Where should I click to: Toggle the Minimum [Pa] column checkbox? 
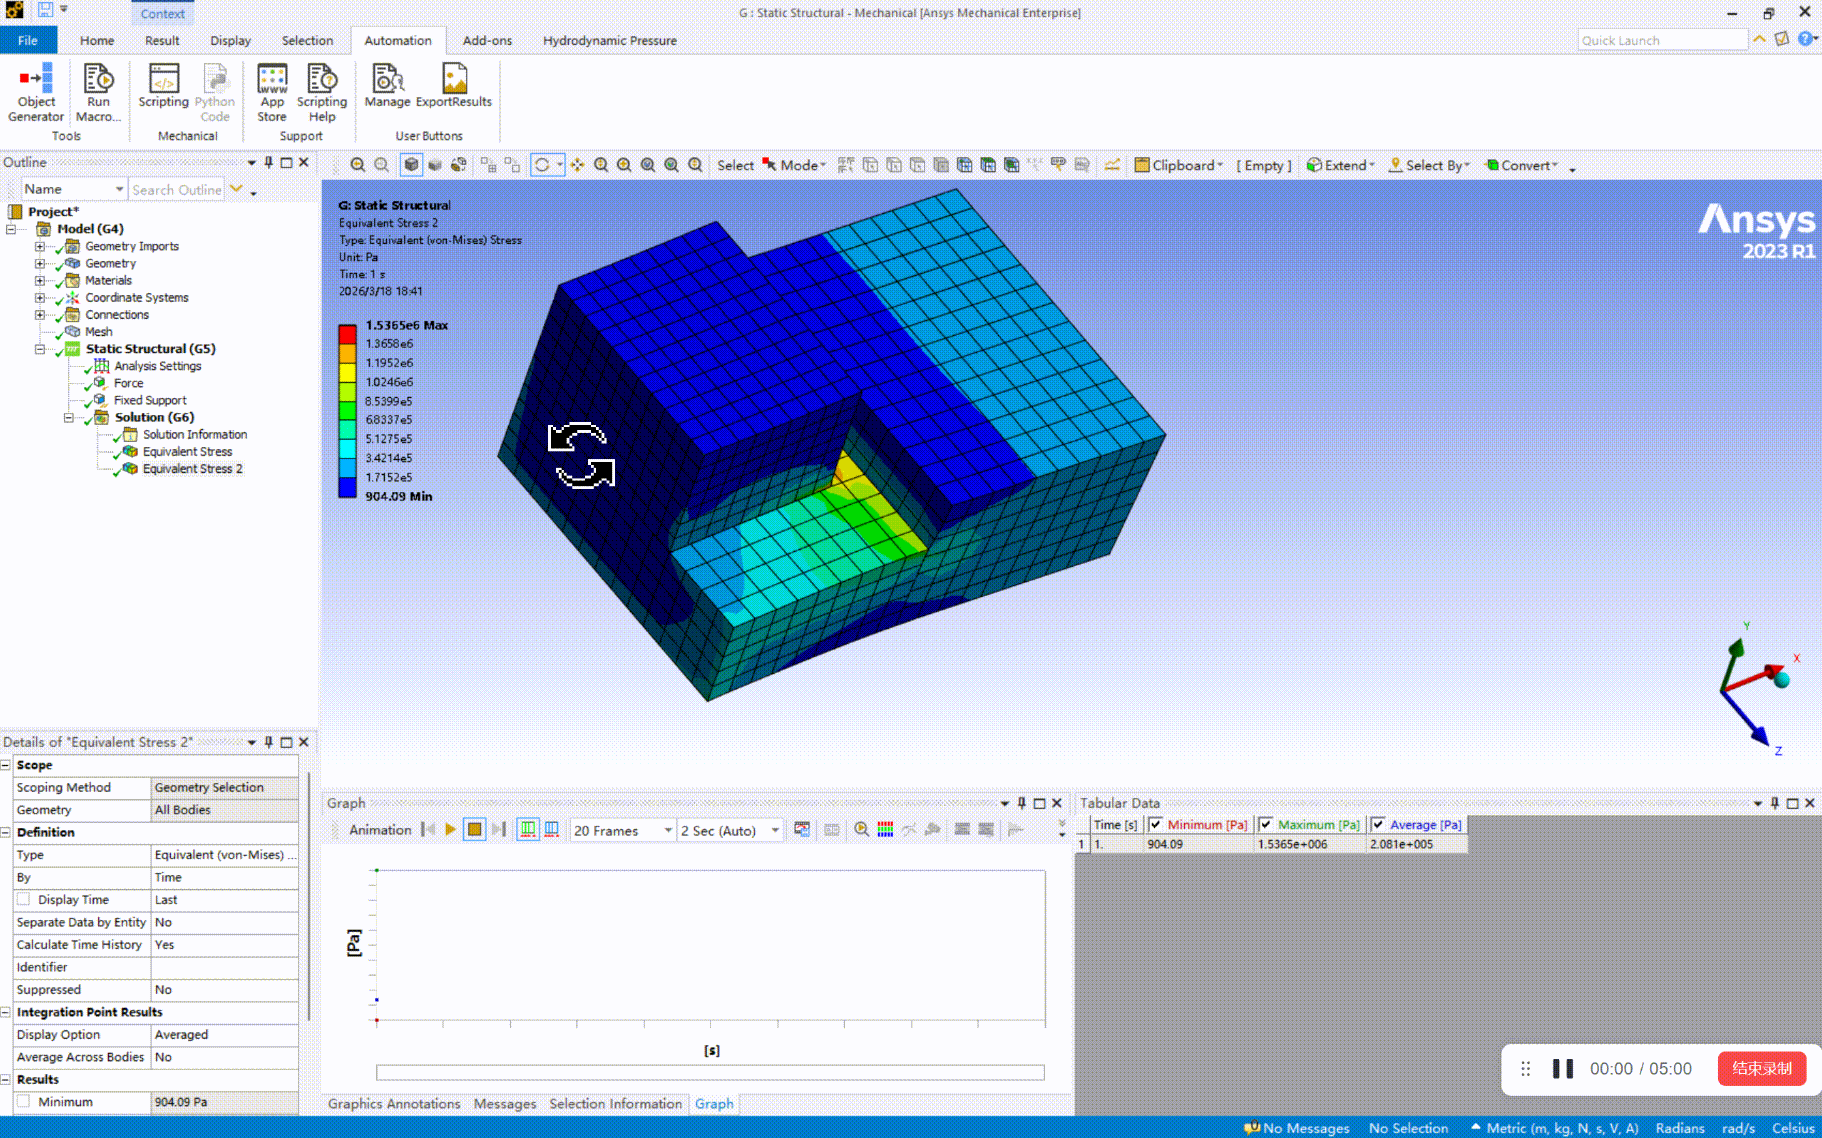(1156, 825)
